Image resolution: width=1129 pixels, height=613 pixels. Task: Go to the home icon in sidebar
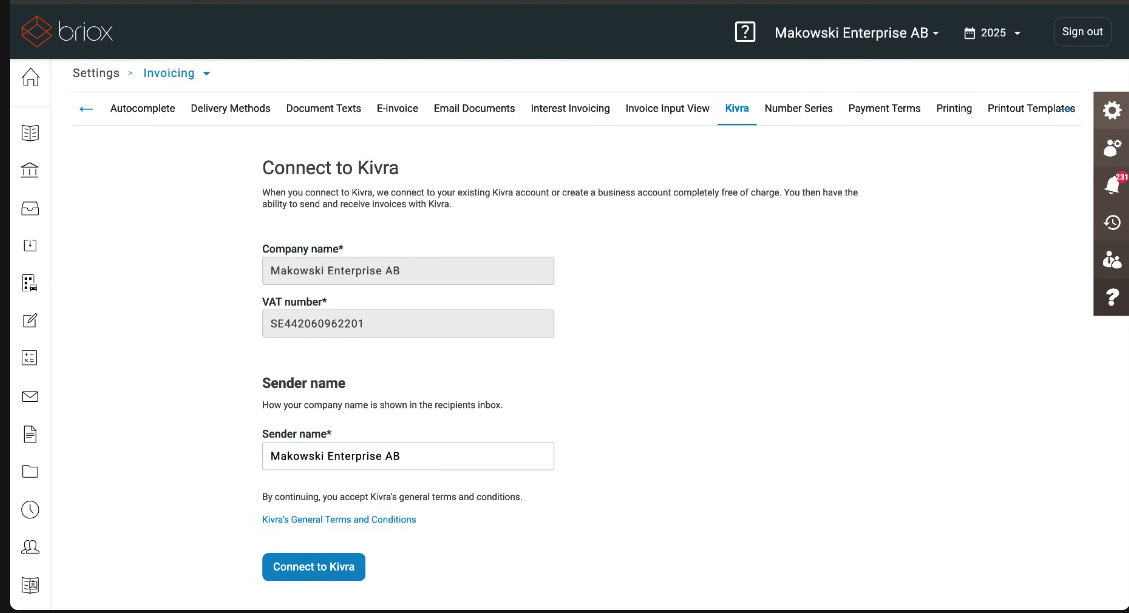30,77
